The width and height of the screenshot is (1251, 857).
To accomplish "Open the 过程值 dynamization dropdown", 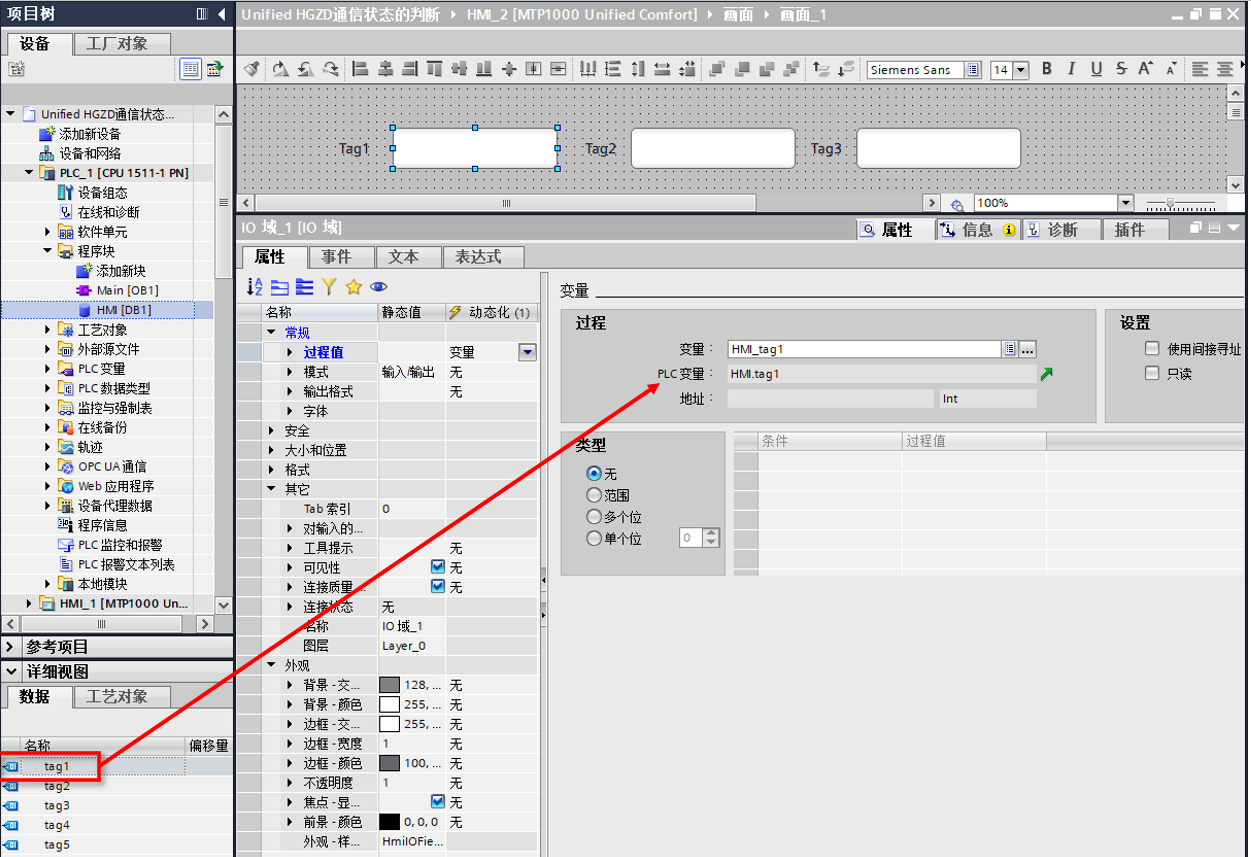I will pos(527,352).
